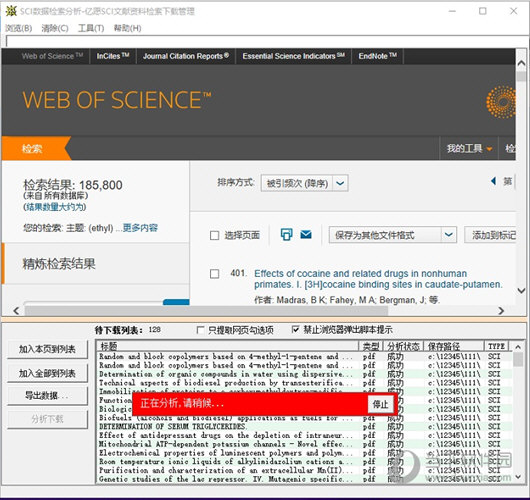
Task: Switch to Journal Citation Reports tab
Action: tap(186, 56)
